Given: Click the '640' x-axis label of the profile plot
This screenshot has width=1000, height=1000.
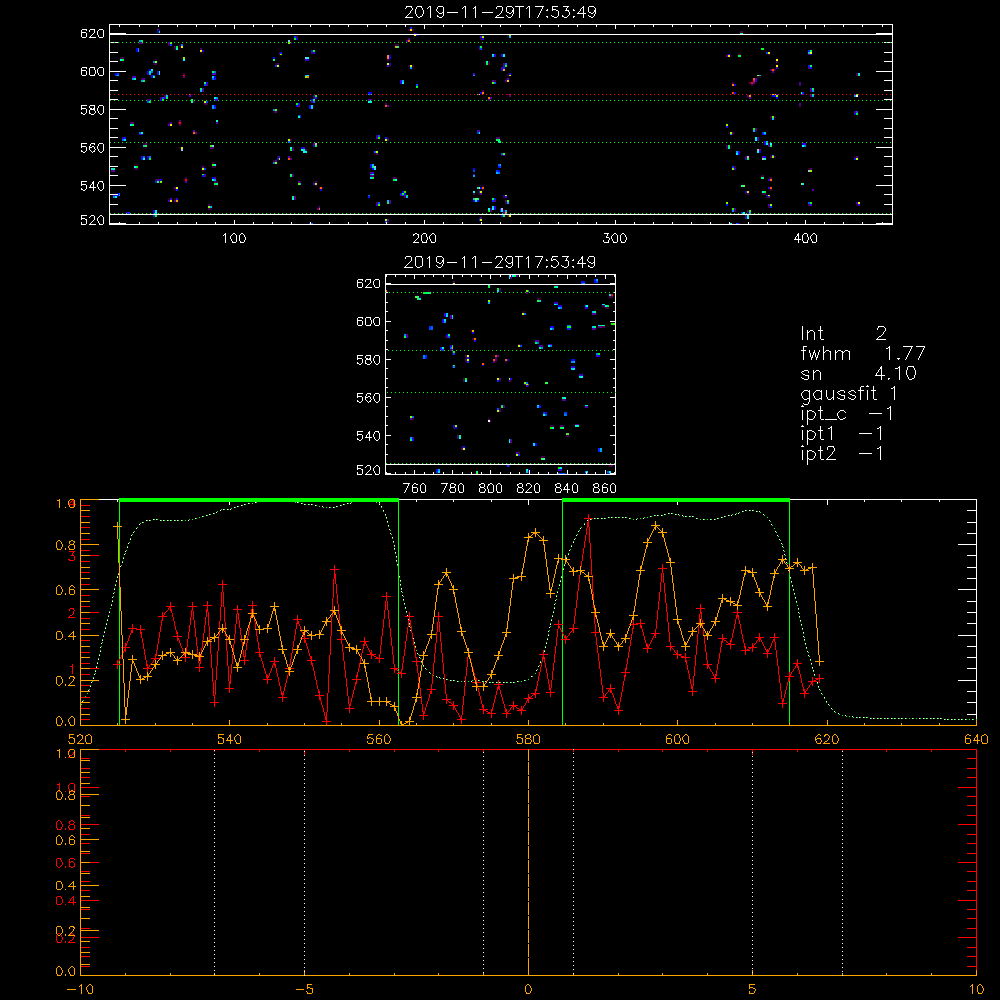Looking at the screenshot, I should point(976,739).
